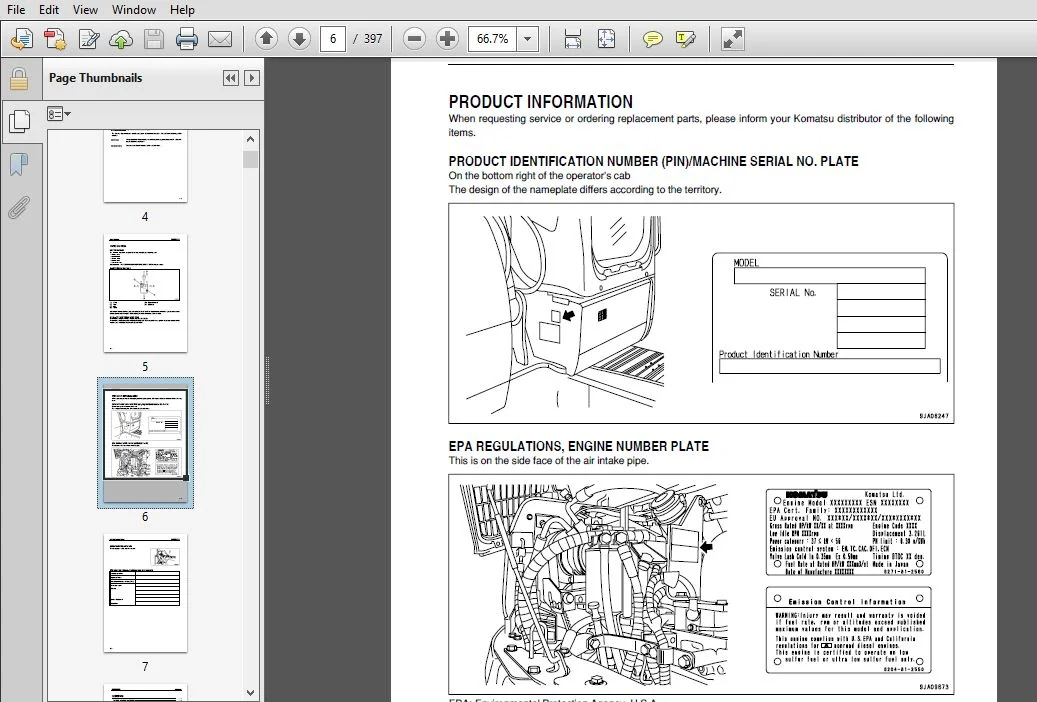Image resolution: width=1037 pixels, height=702 pixels.
Task: Select page 4 thumbnail
Action: 145,166
